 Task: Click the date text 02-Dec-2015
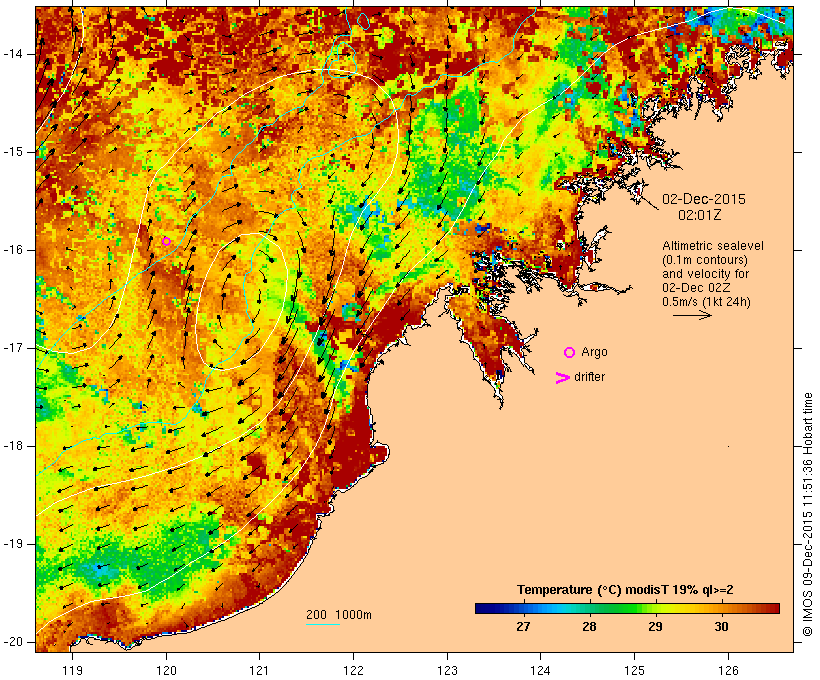pyautogui.click(x=704, y=199)
